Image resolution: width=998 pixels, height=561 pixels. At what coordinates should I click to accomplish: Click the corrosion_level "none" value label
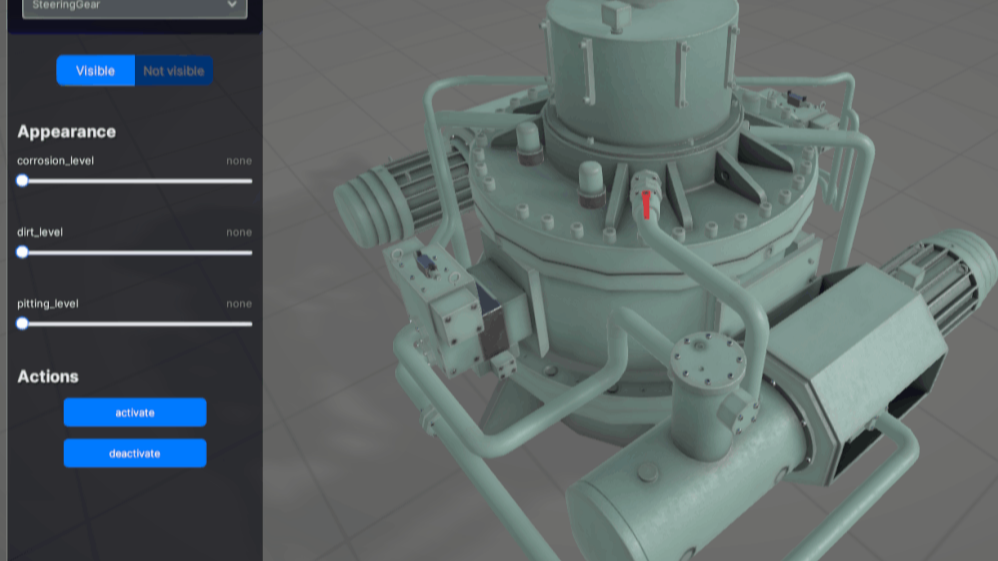[x=238, y=161]
